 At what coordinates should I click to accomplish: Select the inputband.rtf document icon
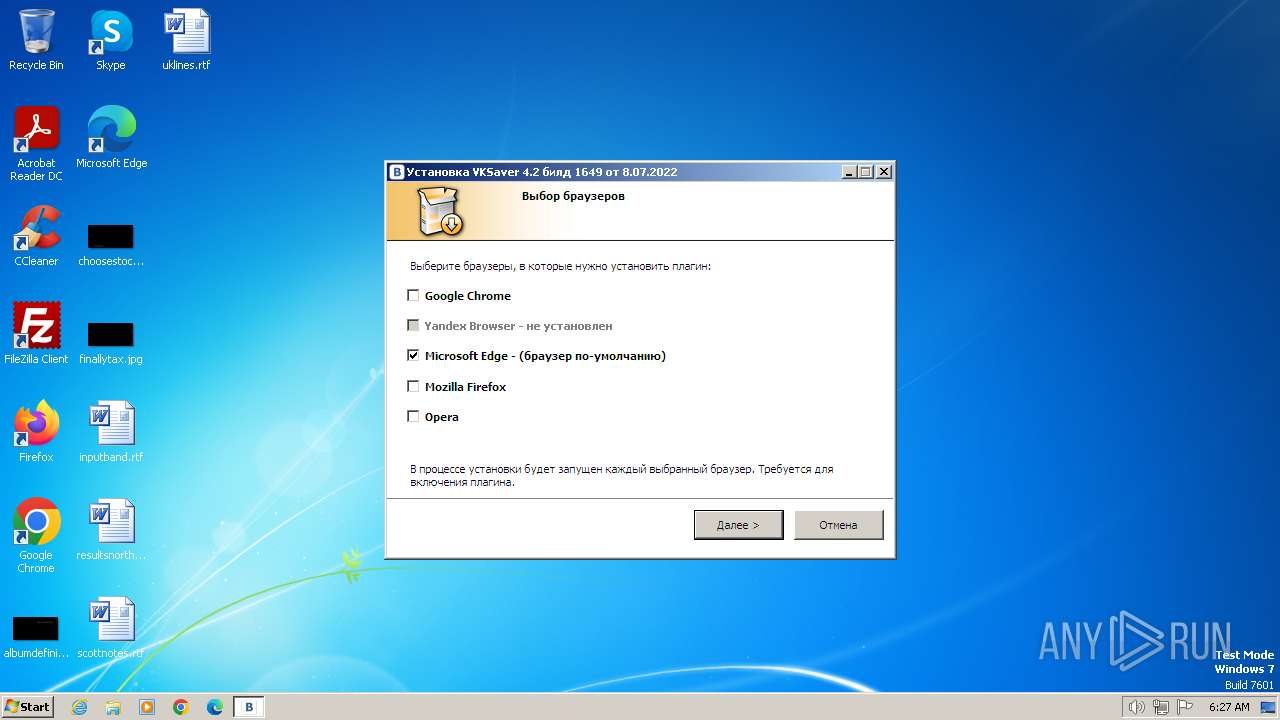tap(111, 431)
